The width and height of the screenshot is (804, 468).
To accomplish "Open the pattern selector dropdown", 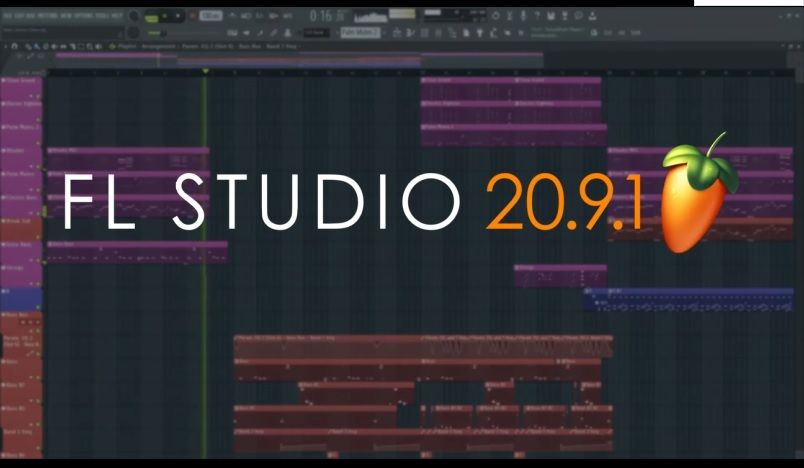I will coord(360,32).
